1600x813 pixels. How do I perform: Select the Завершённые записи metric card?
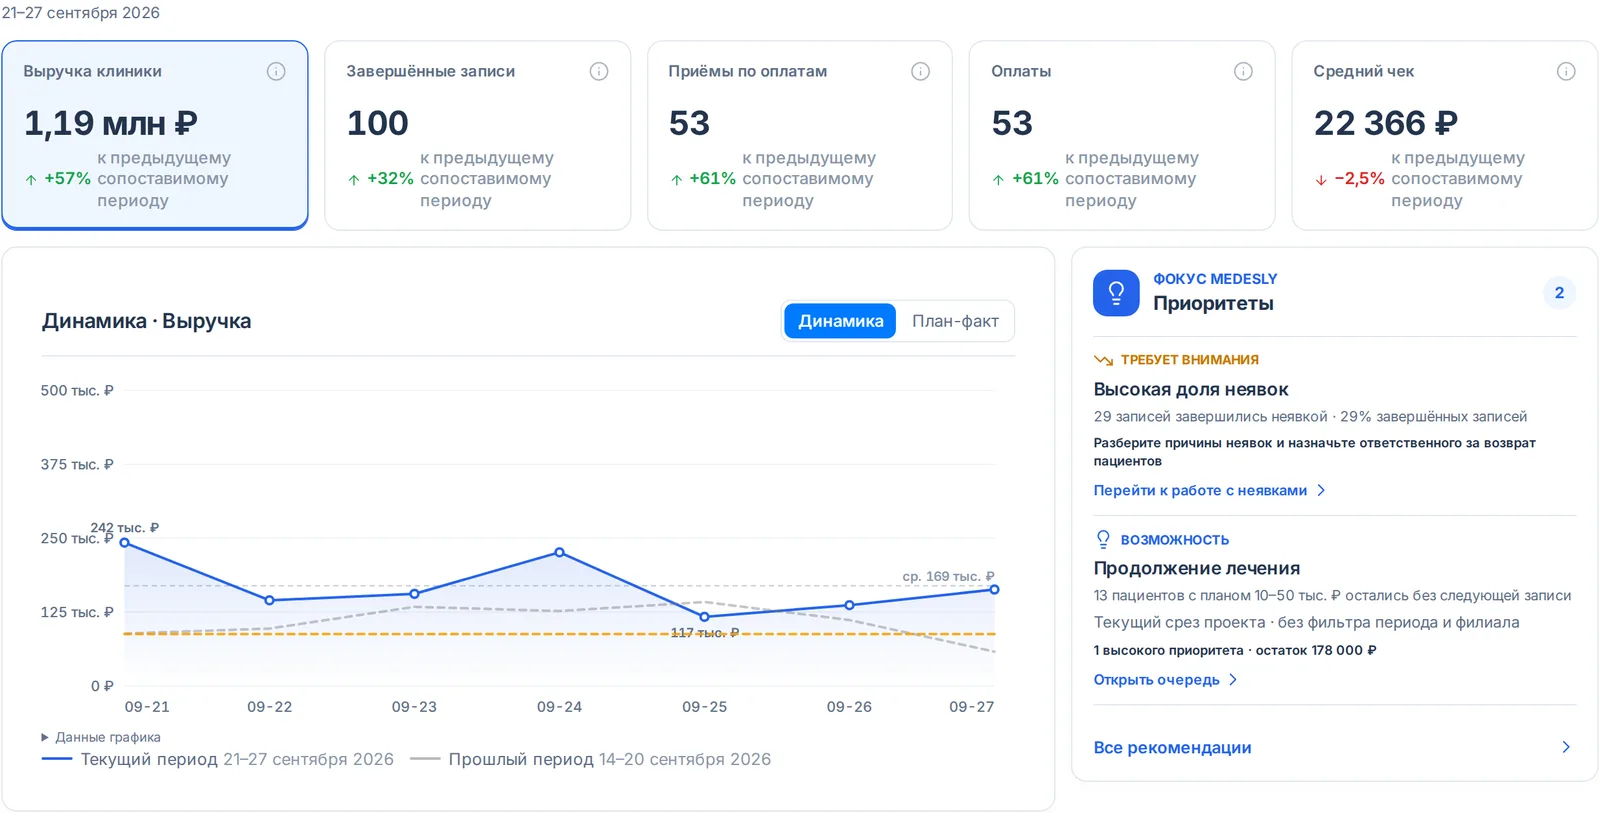pos(478,135)
